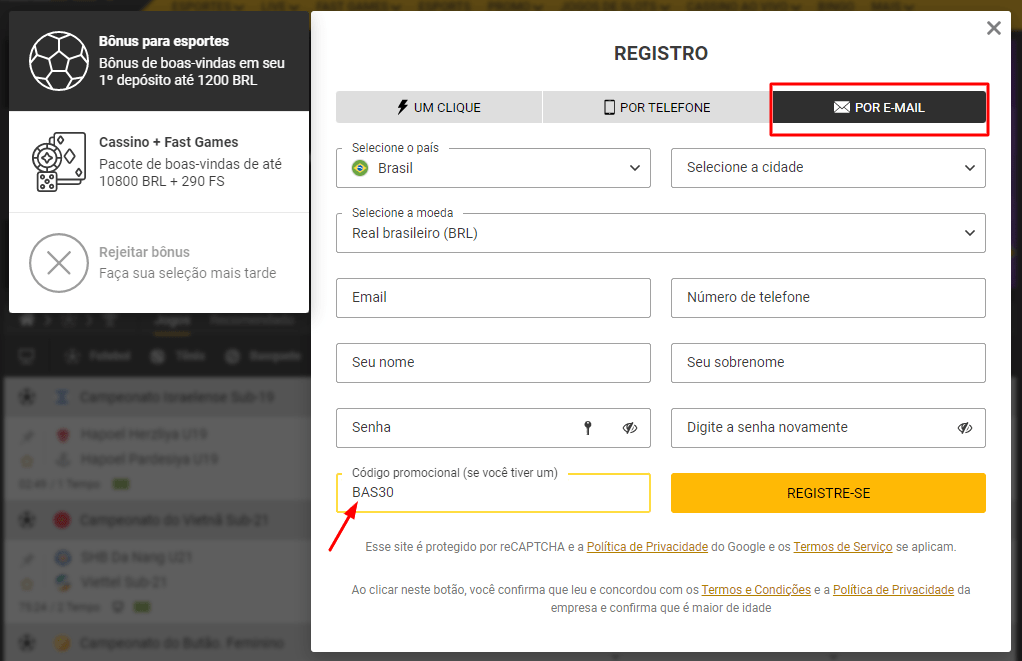Switch to Por E-mail registration tab
This screenshot has height=661, width=1022.
tap(879, 107)
